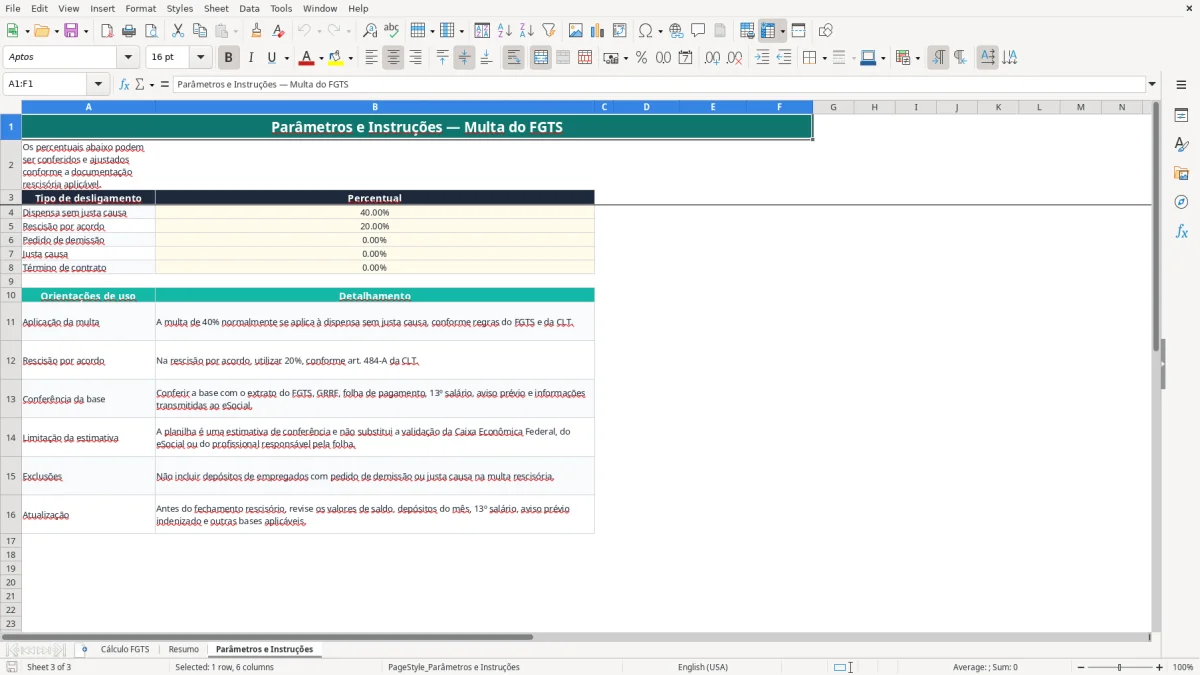1200x675 pixels.
Task: Open the Sheet menu
Action: pyautogui.click(x=216, y=8)
